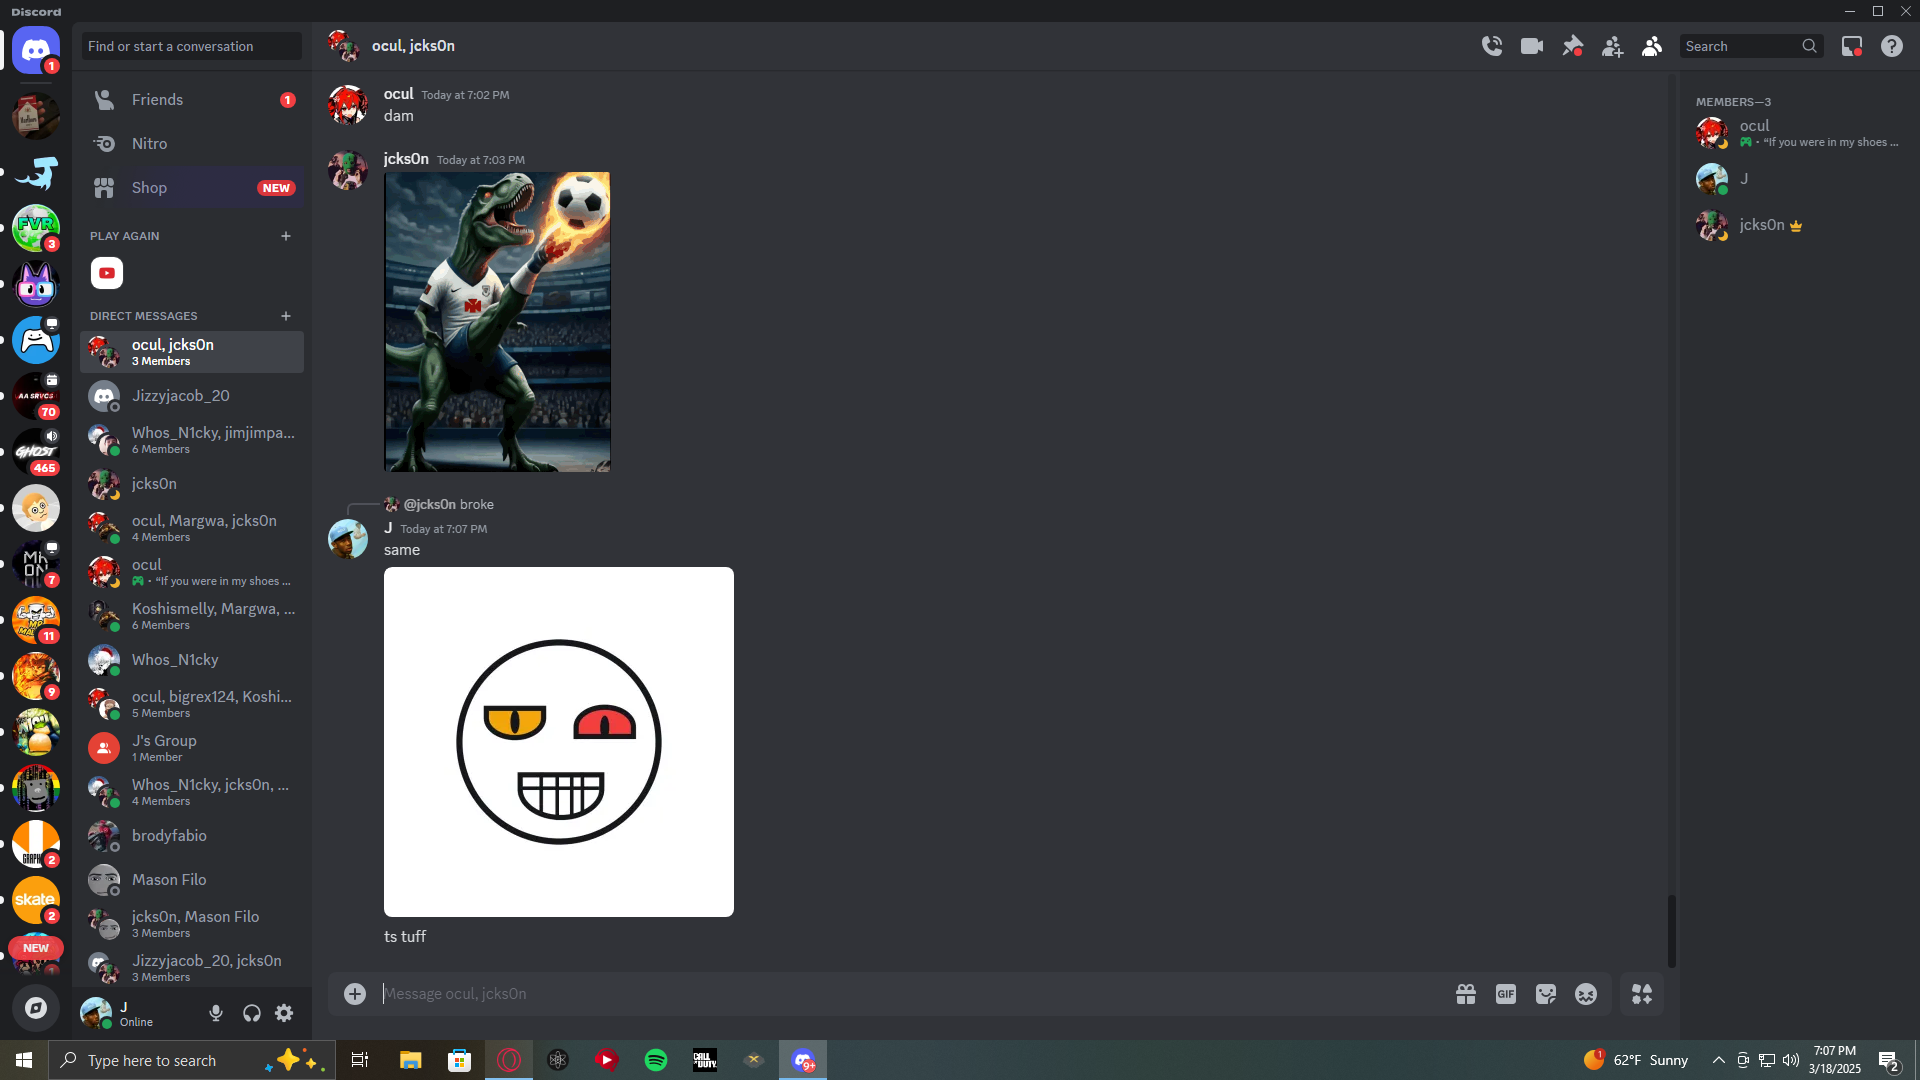
Task: Jump to the replied @jcks0n broke message
Action: [x=449, y=505]
